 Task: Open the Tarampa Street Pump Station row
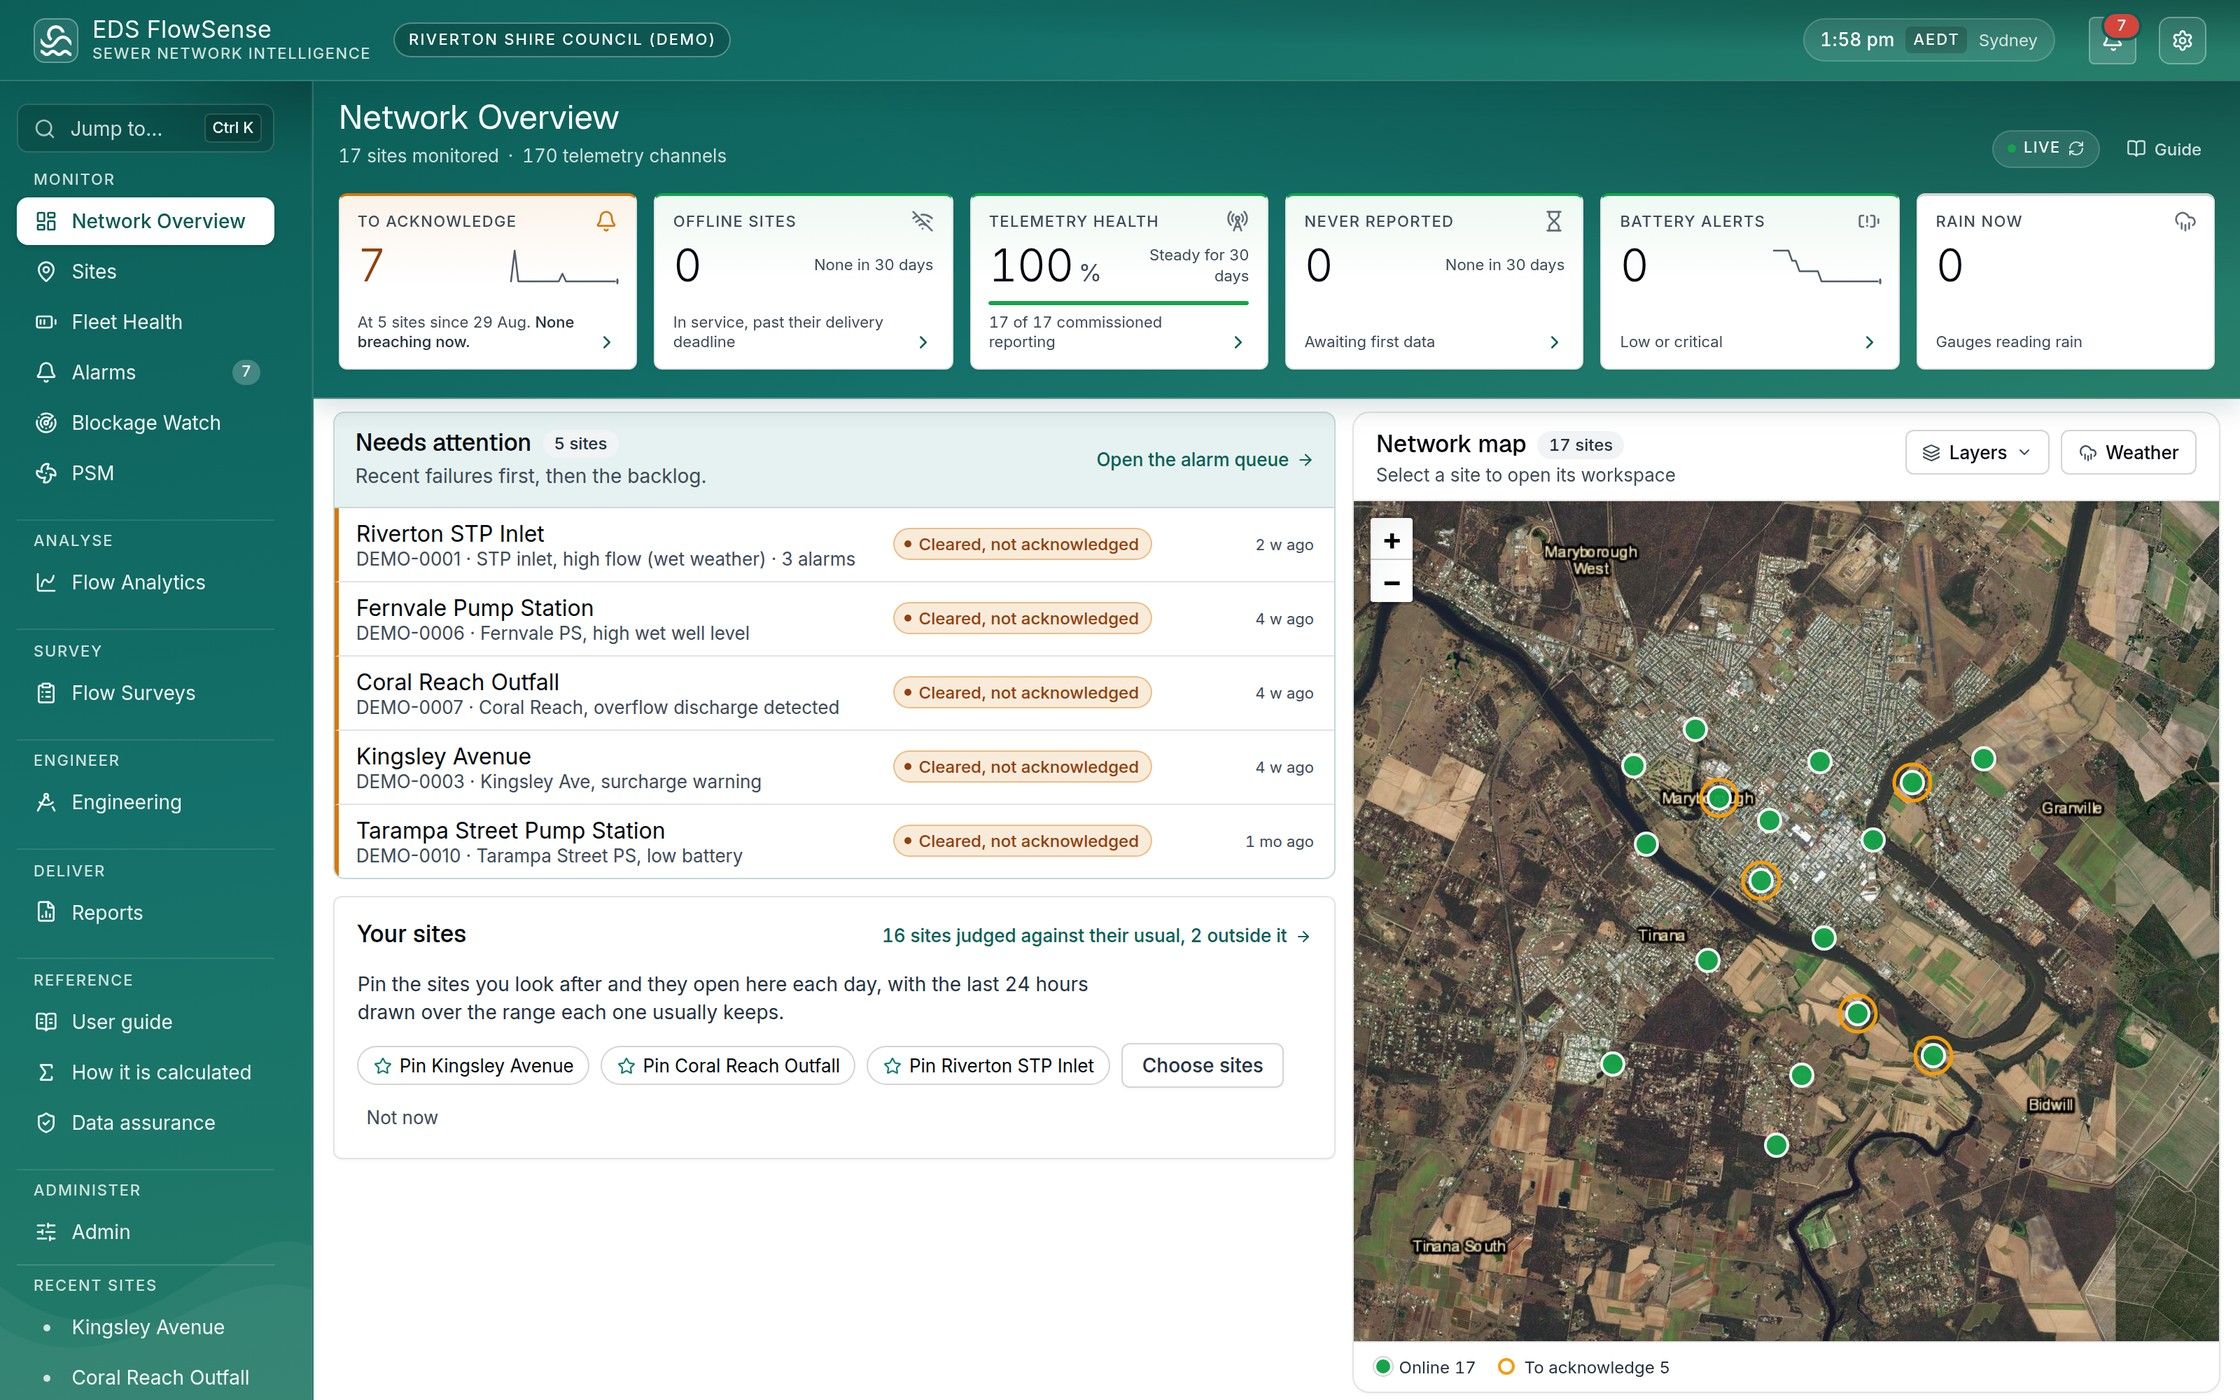(835, 842)
